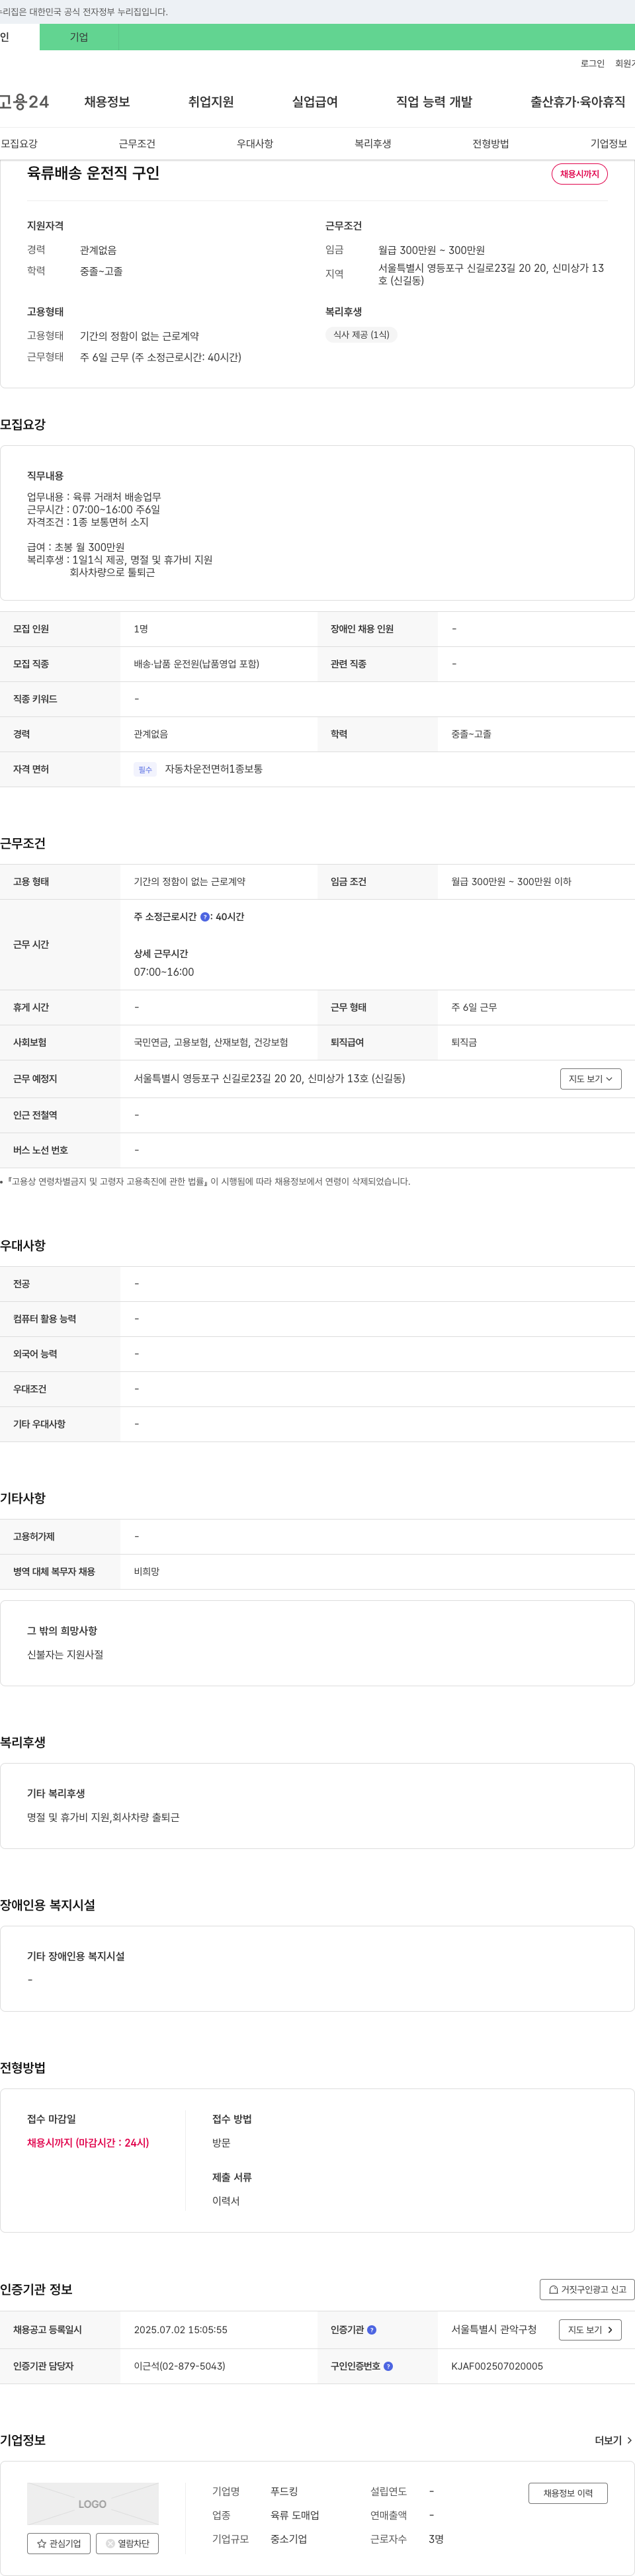
Task: Block viewing with 열람차단 button
Action: click(x=127, y=2544)
